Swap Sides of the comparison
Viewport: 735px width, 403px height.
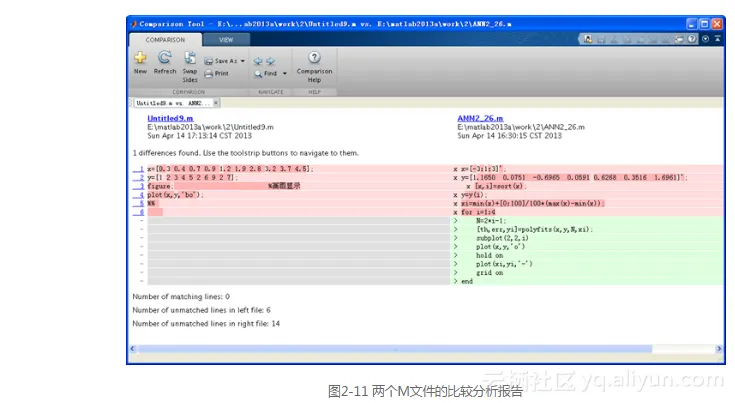tap(190, 67)
